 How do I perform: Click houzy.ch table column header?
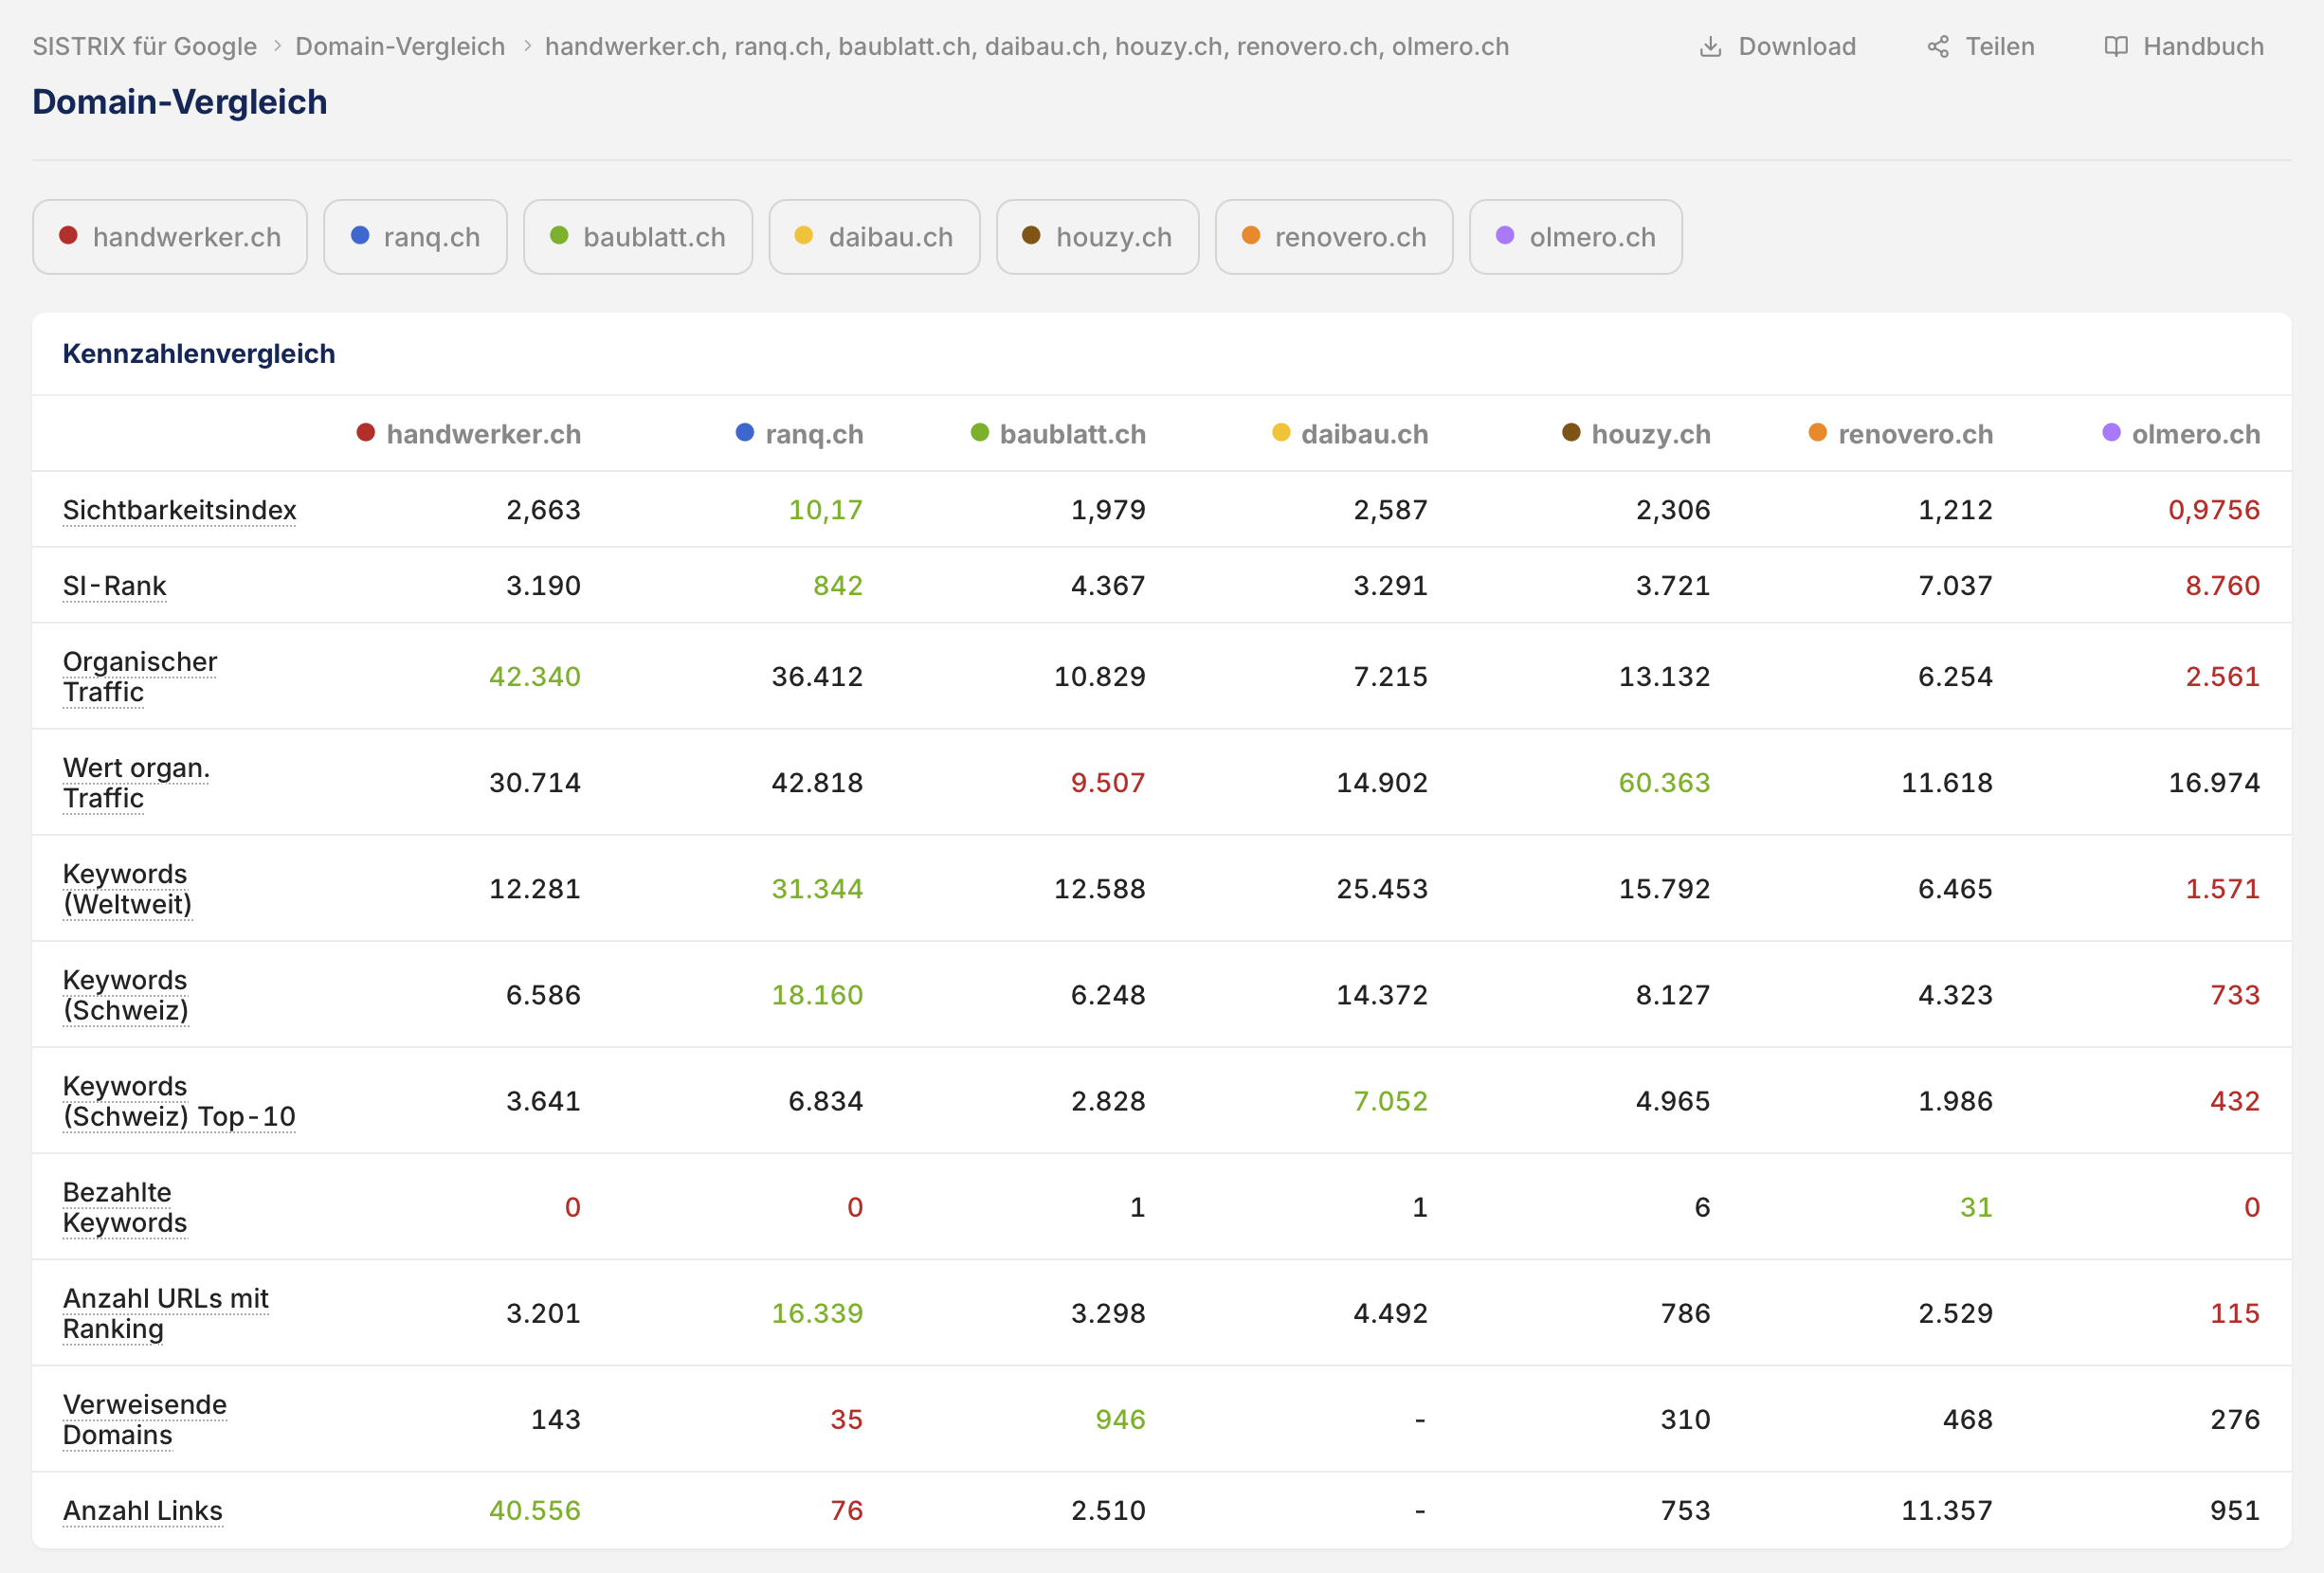(x=1636, y=434)
